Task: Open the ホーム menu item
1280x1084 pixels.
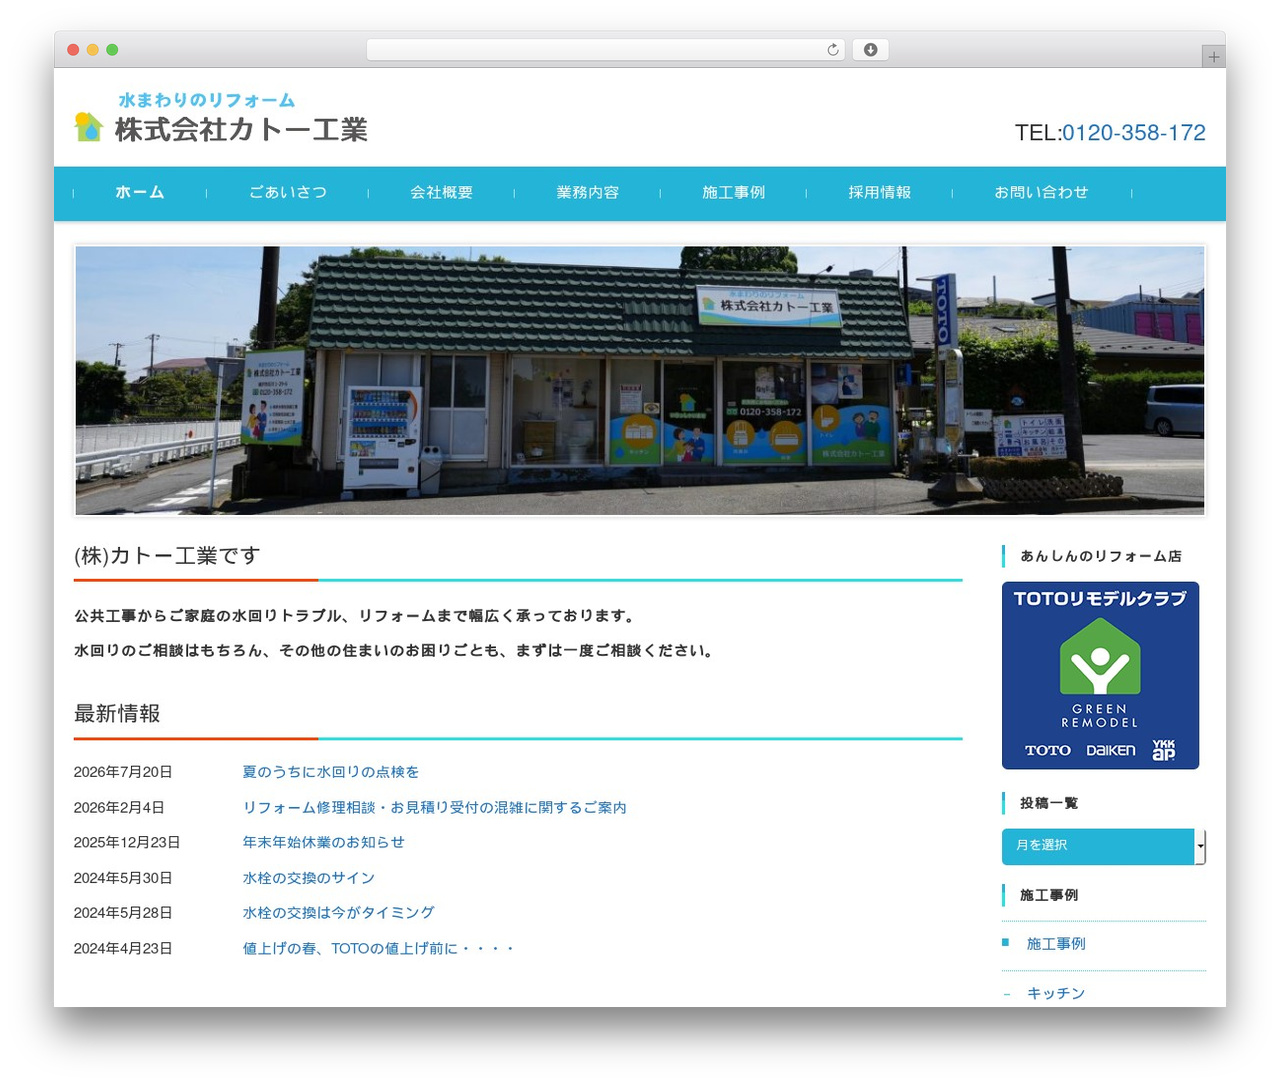Action: (x=140, y=193)
